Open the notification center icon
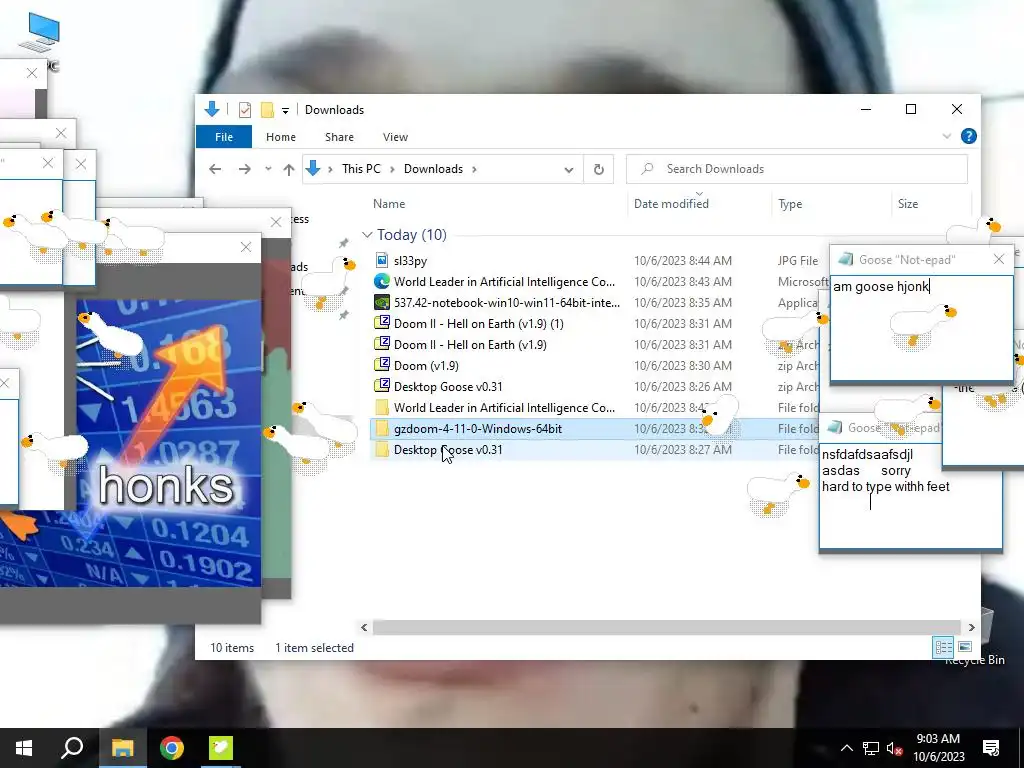 (x=991, y=748)
